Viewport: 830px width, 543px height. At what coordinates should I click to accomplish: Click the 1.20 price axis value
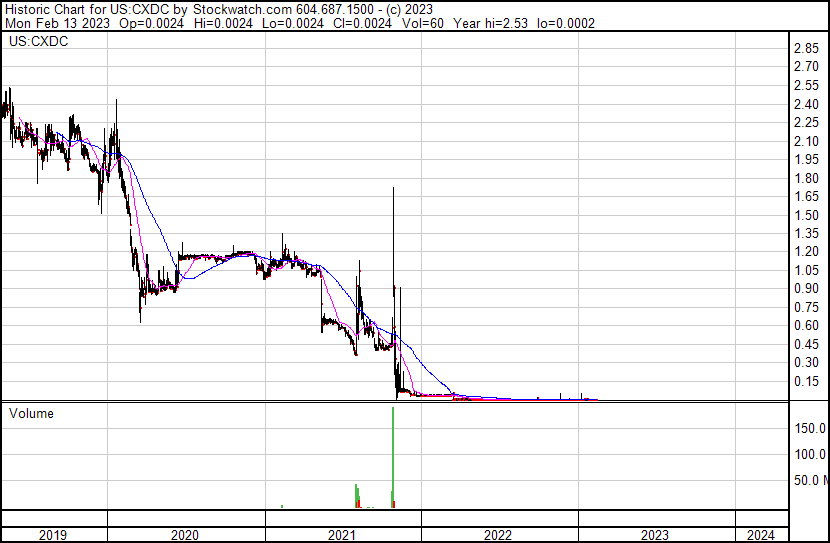click(807, 251)
